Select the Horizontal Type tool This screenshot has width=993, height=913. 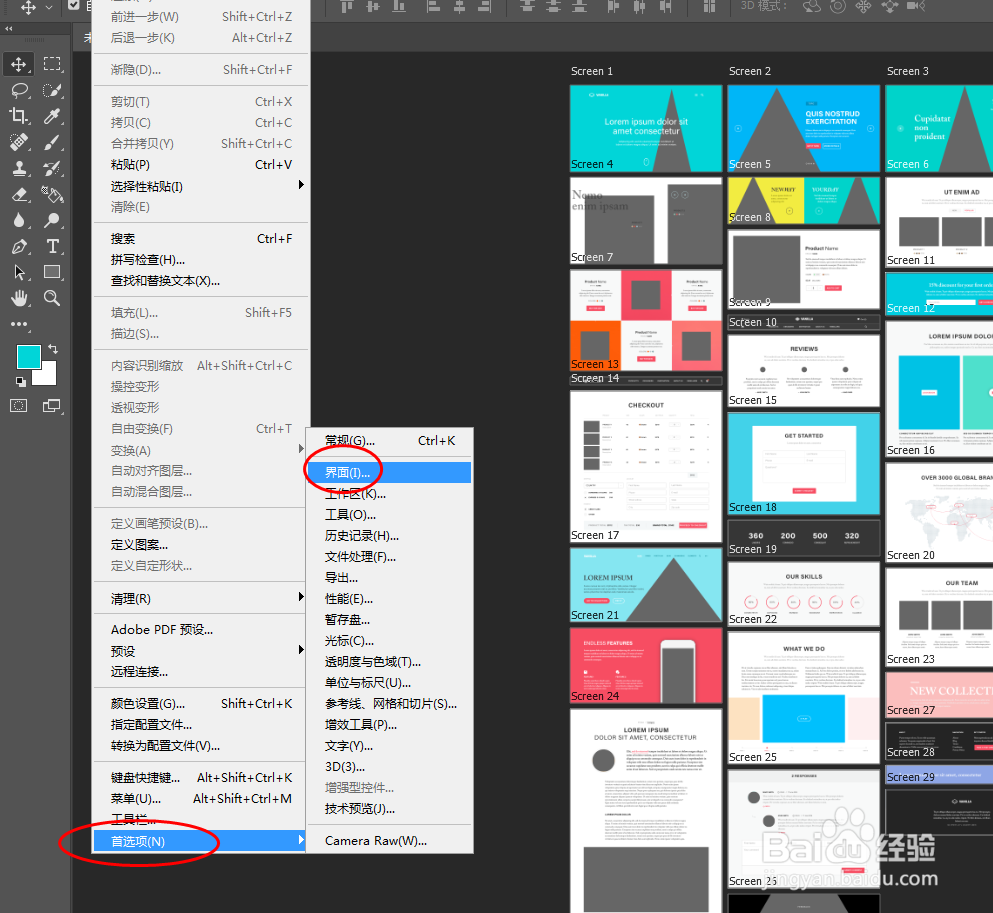[x=52, y=246]
